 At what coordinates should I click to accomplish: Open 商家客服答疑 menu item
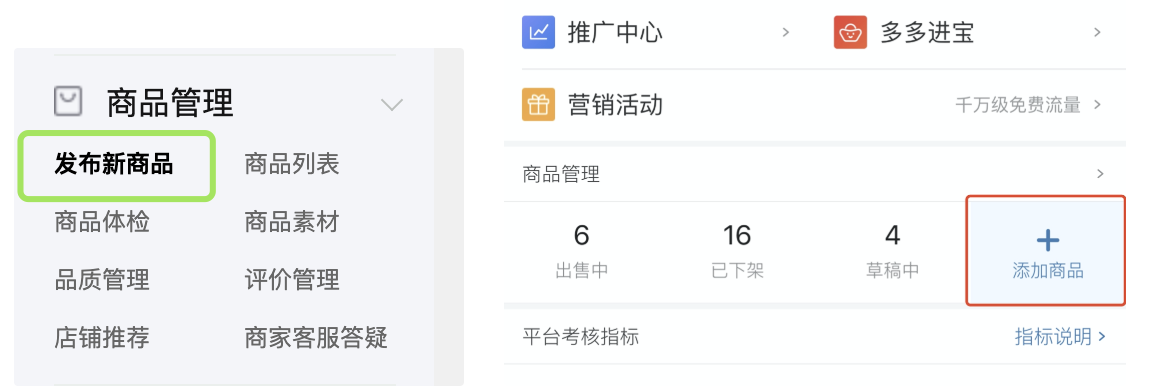(x=316, y=337)
